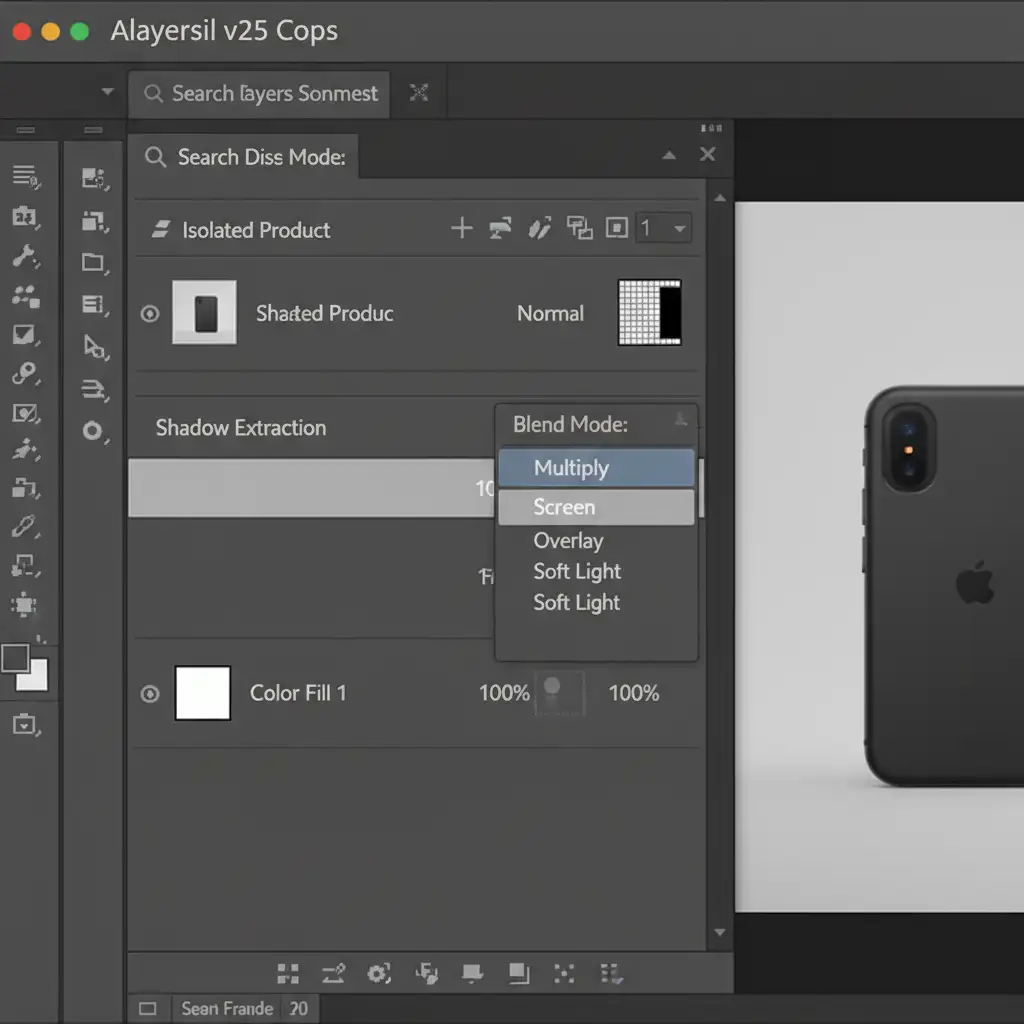The image size is (1024, 1024).
Task: Toggle the square mask icon beside number dropdown
Action: [617, 229]
